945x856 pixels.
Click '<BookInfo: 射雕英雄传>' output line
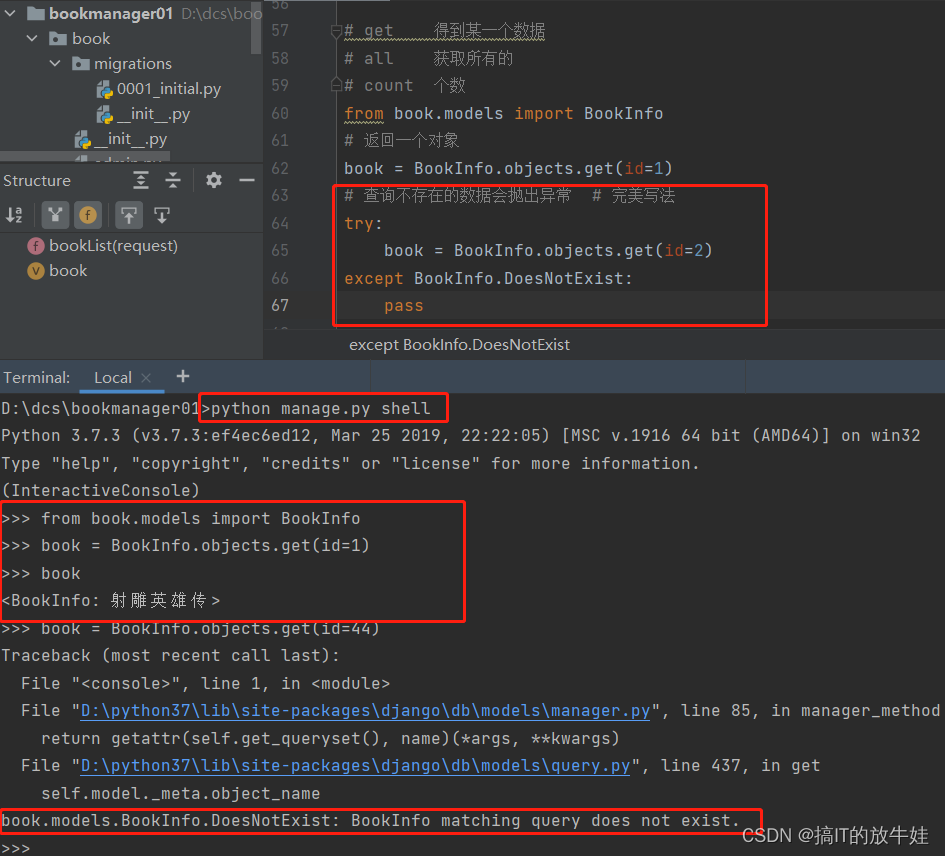[111, 600]
